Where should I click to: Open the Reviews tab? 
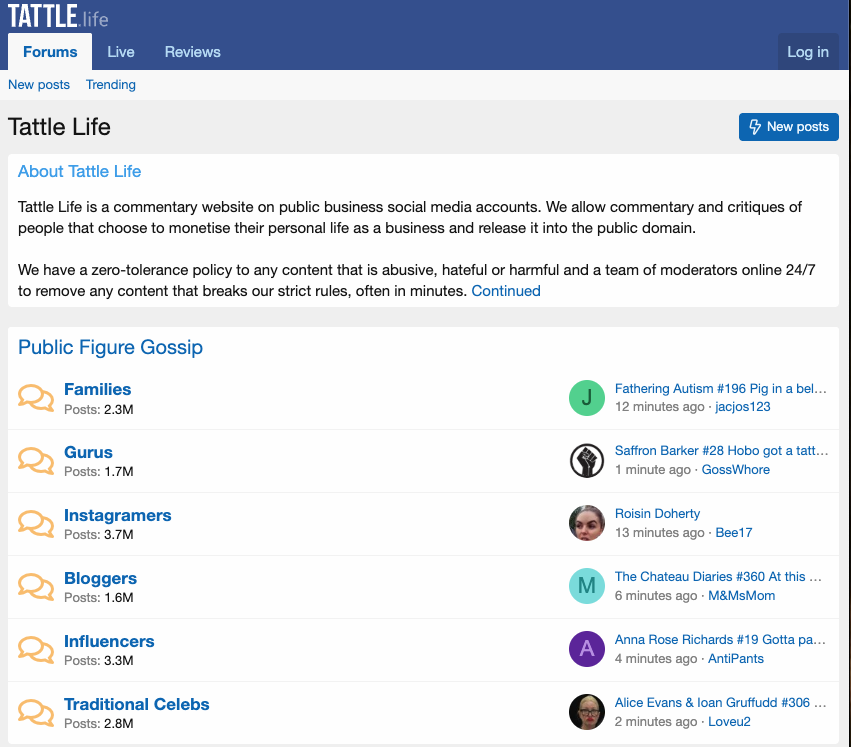pos(193,52)
